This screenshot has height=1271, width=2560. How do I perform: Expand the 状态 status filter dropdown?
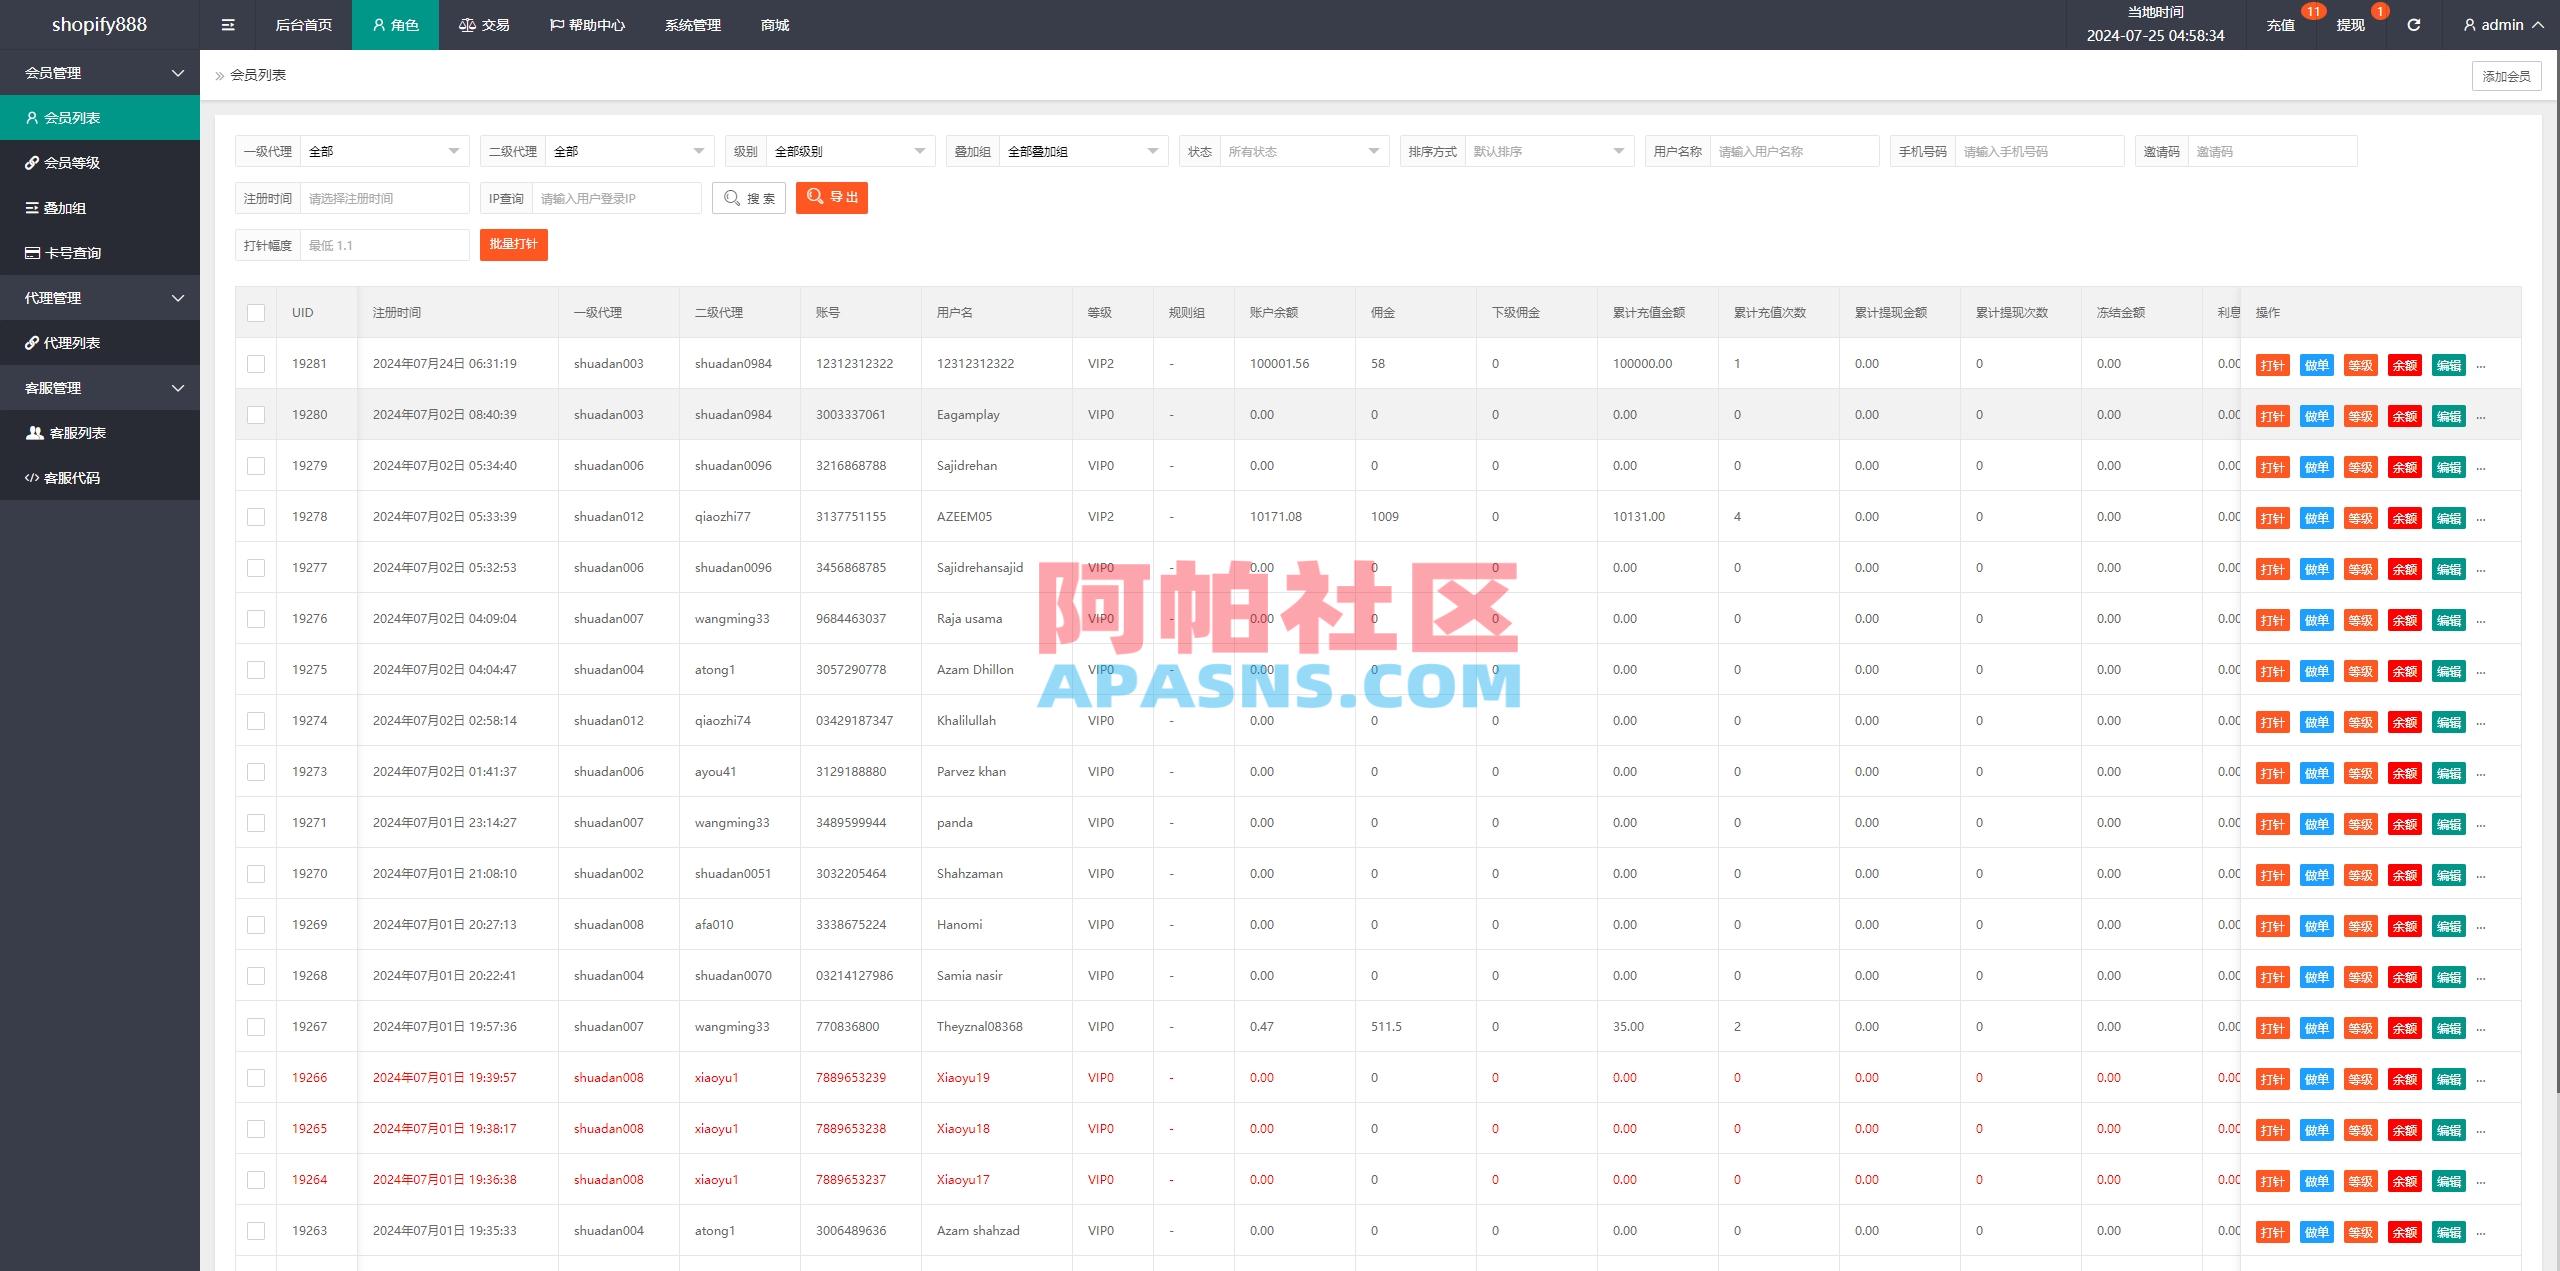(1305, 151)
